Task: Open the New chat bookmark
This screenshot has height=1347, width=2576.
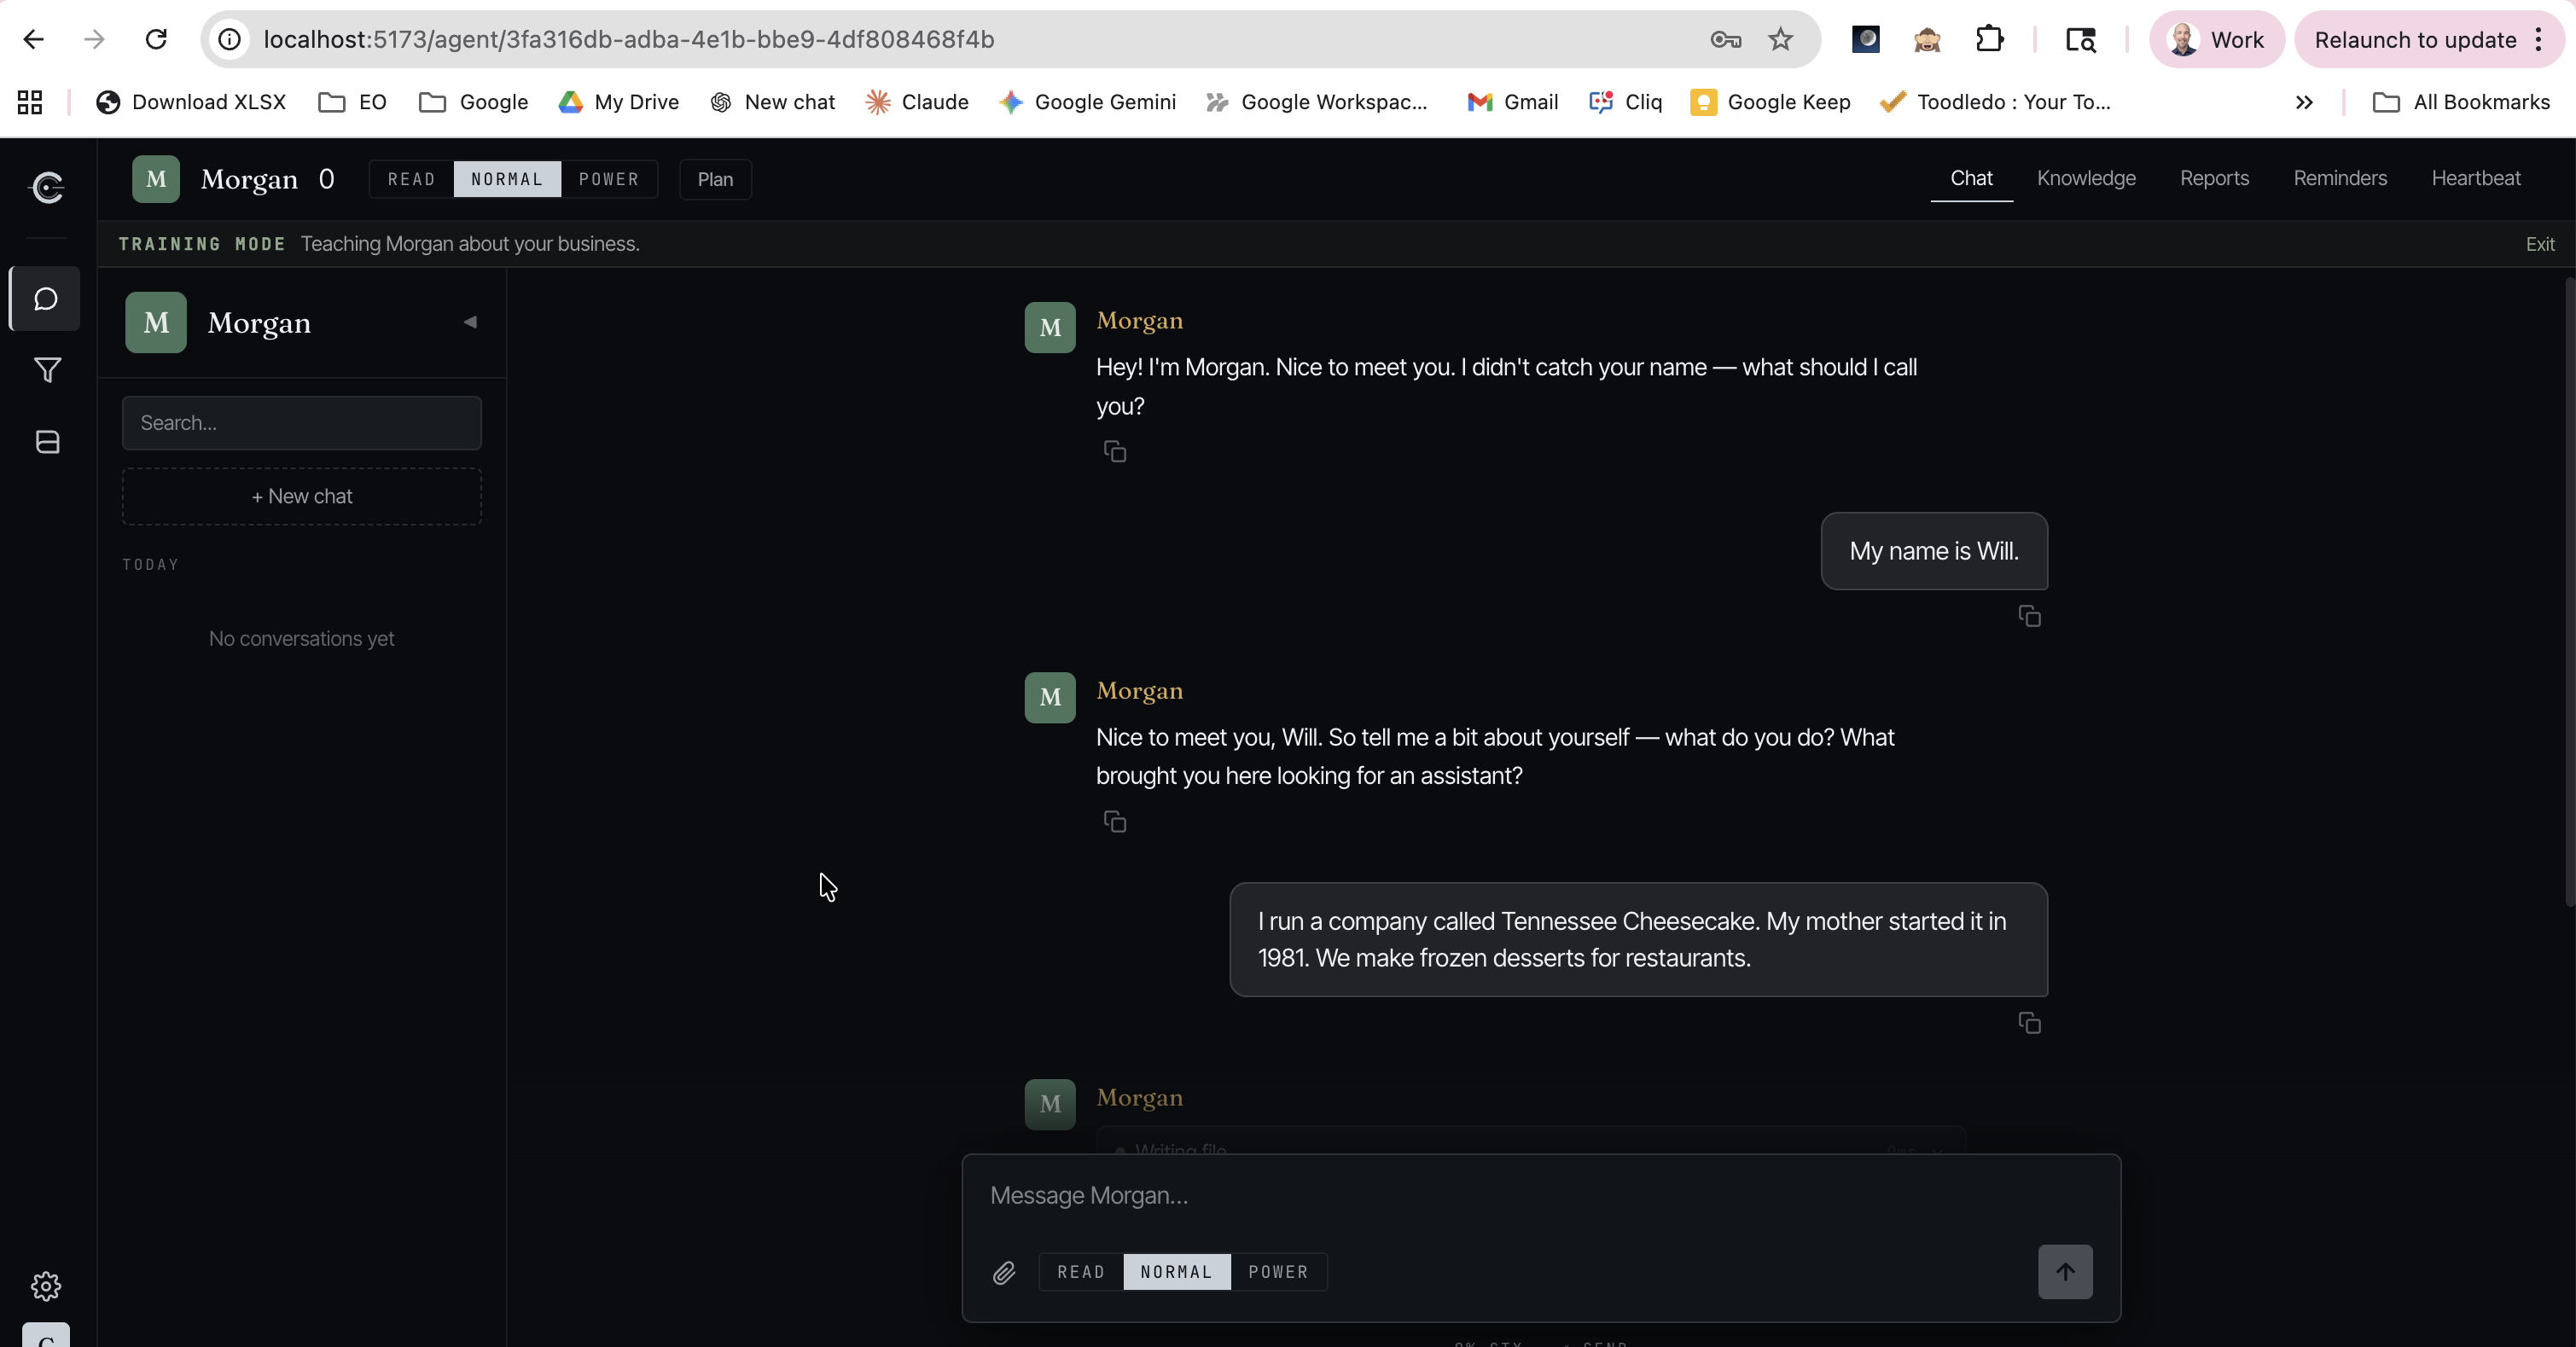Action: pyautogui.click(x=772, y=102)
